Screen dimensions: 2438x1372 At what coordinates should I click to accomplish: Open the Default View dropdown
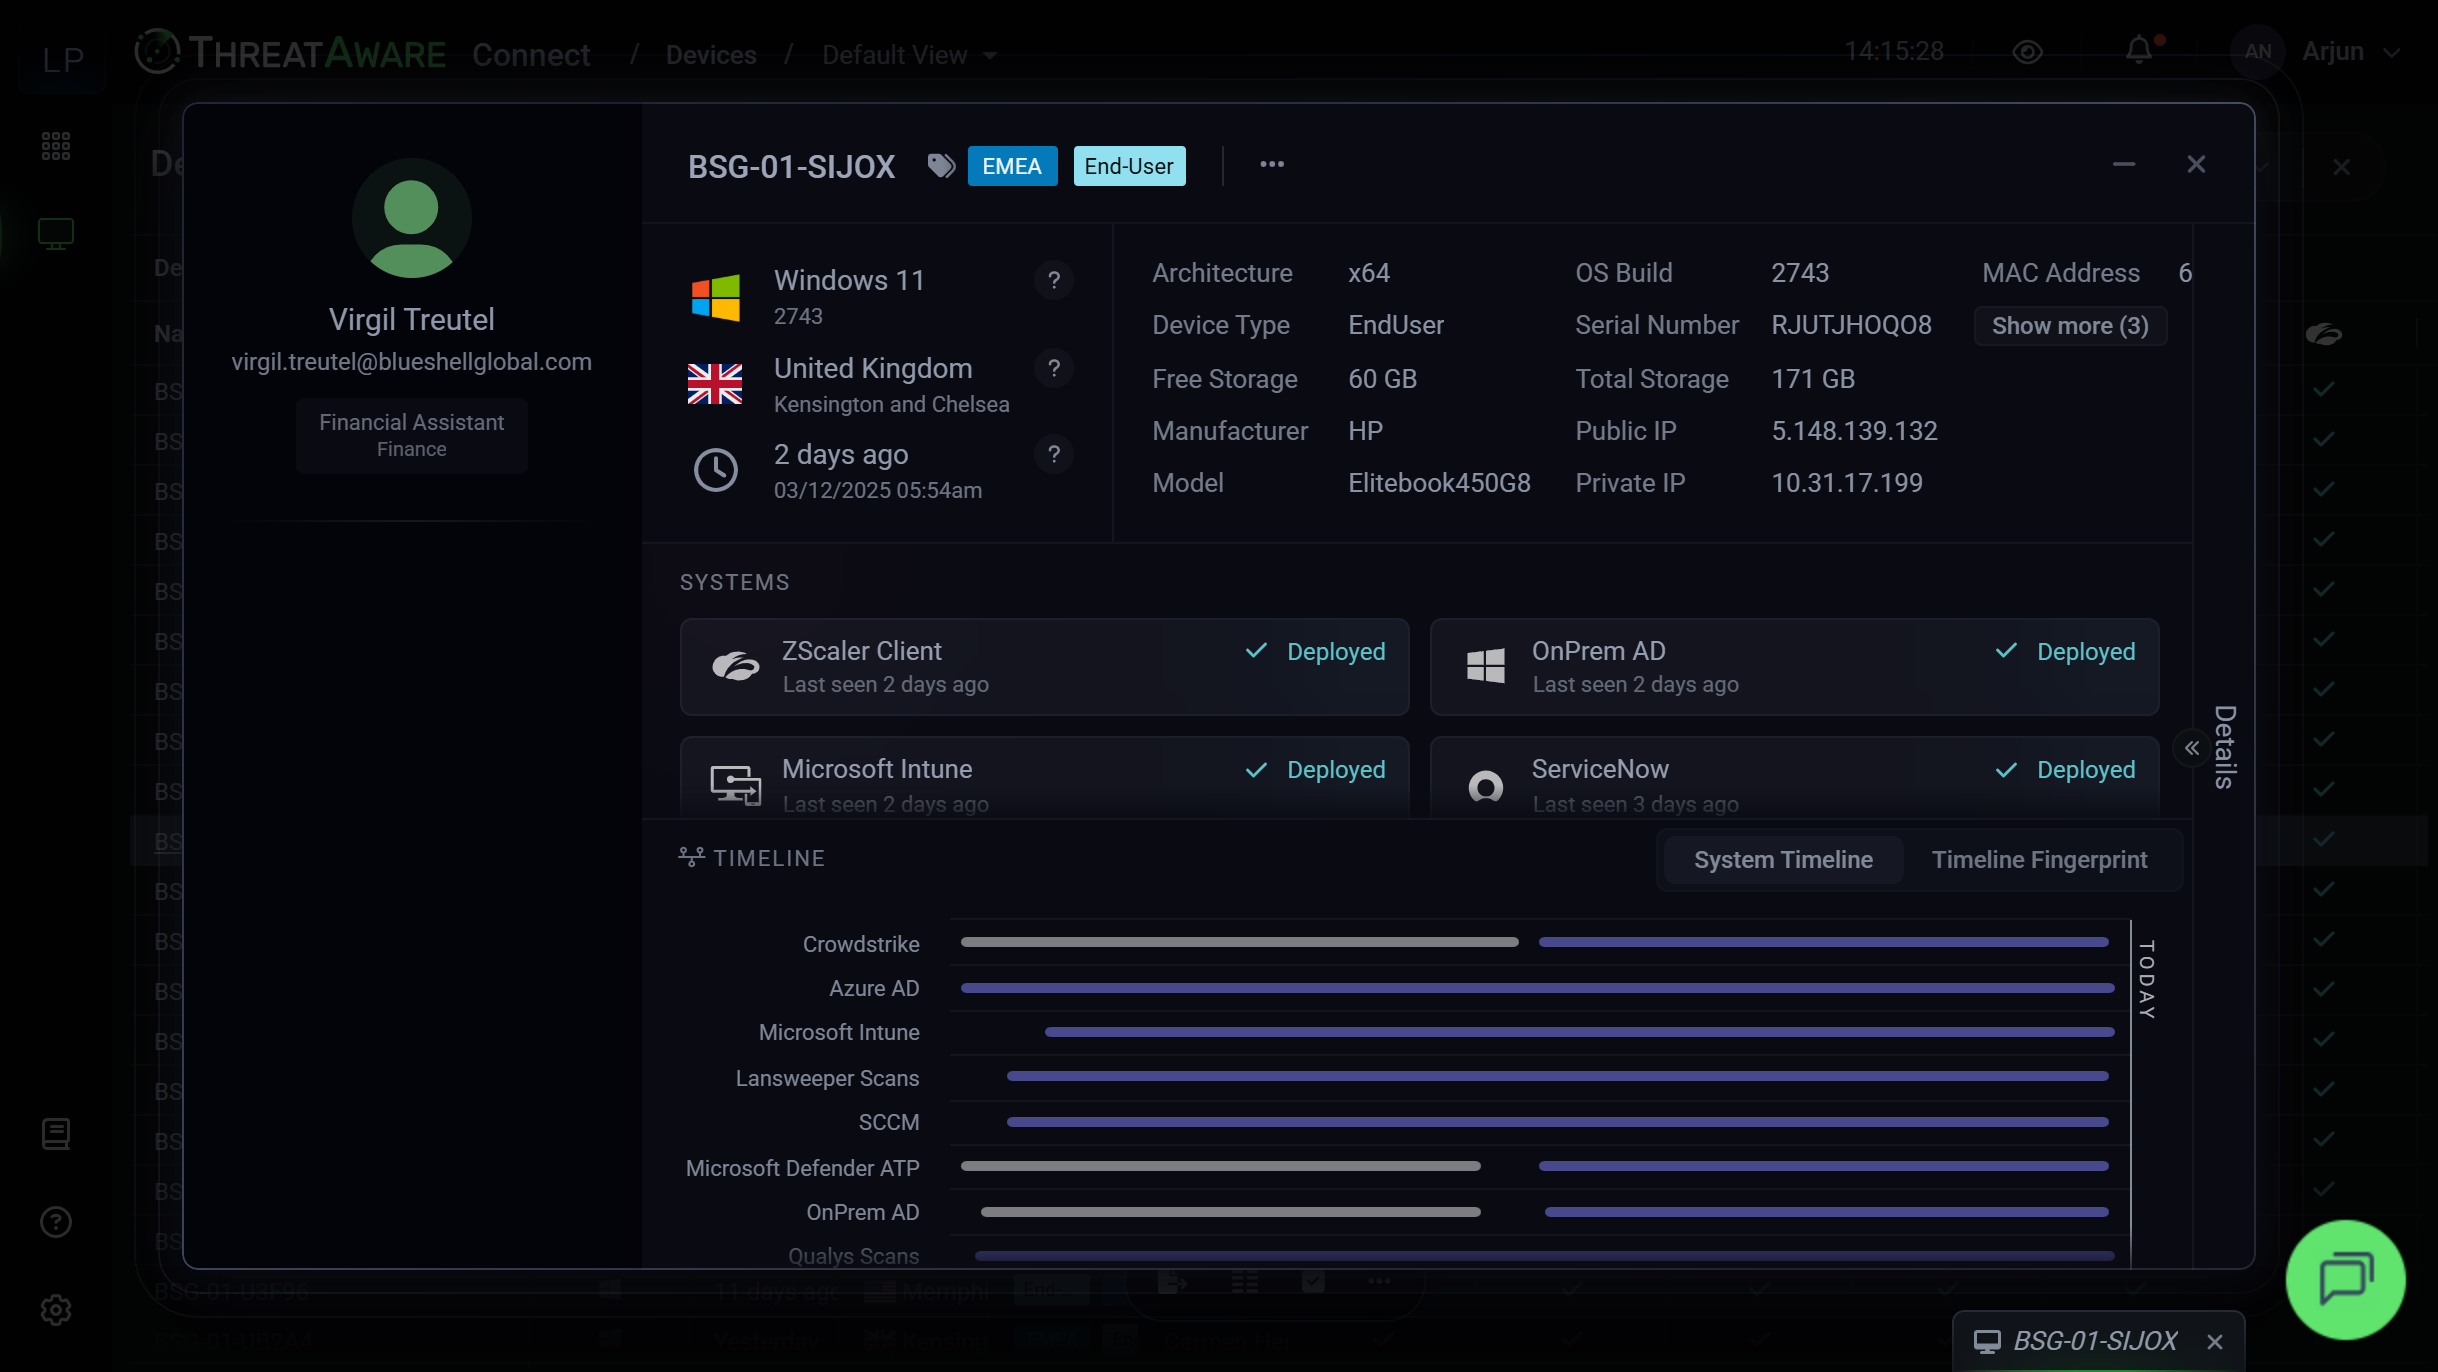point(909,55)
